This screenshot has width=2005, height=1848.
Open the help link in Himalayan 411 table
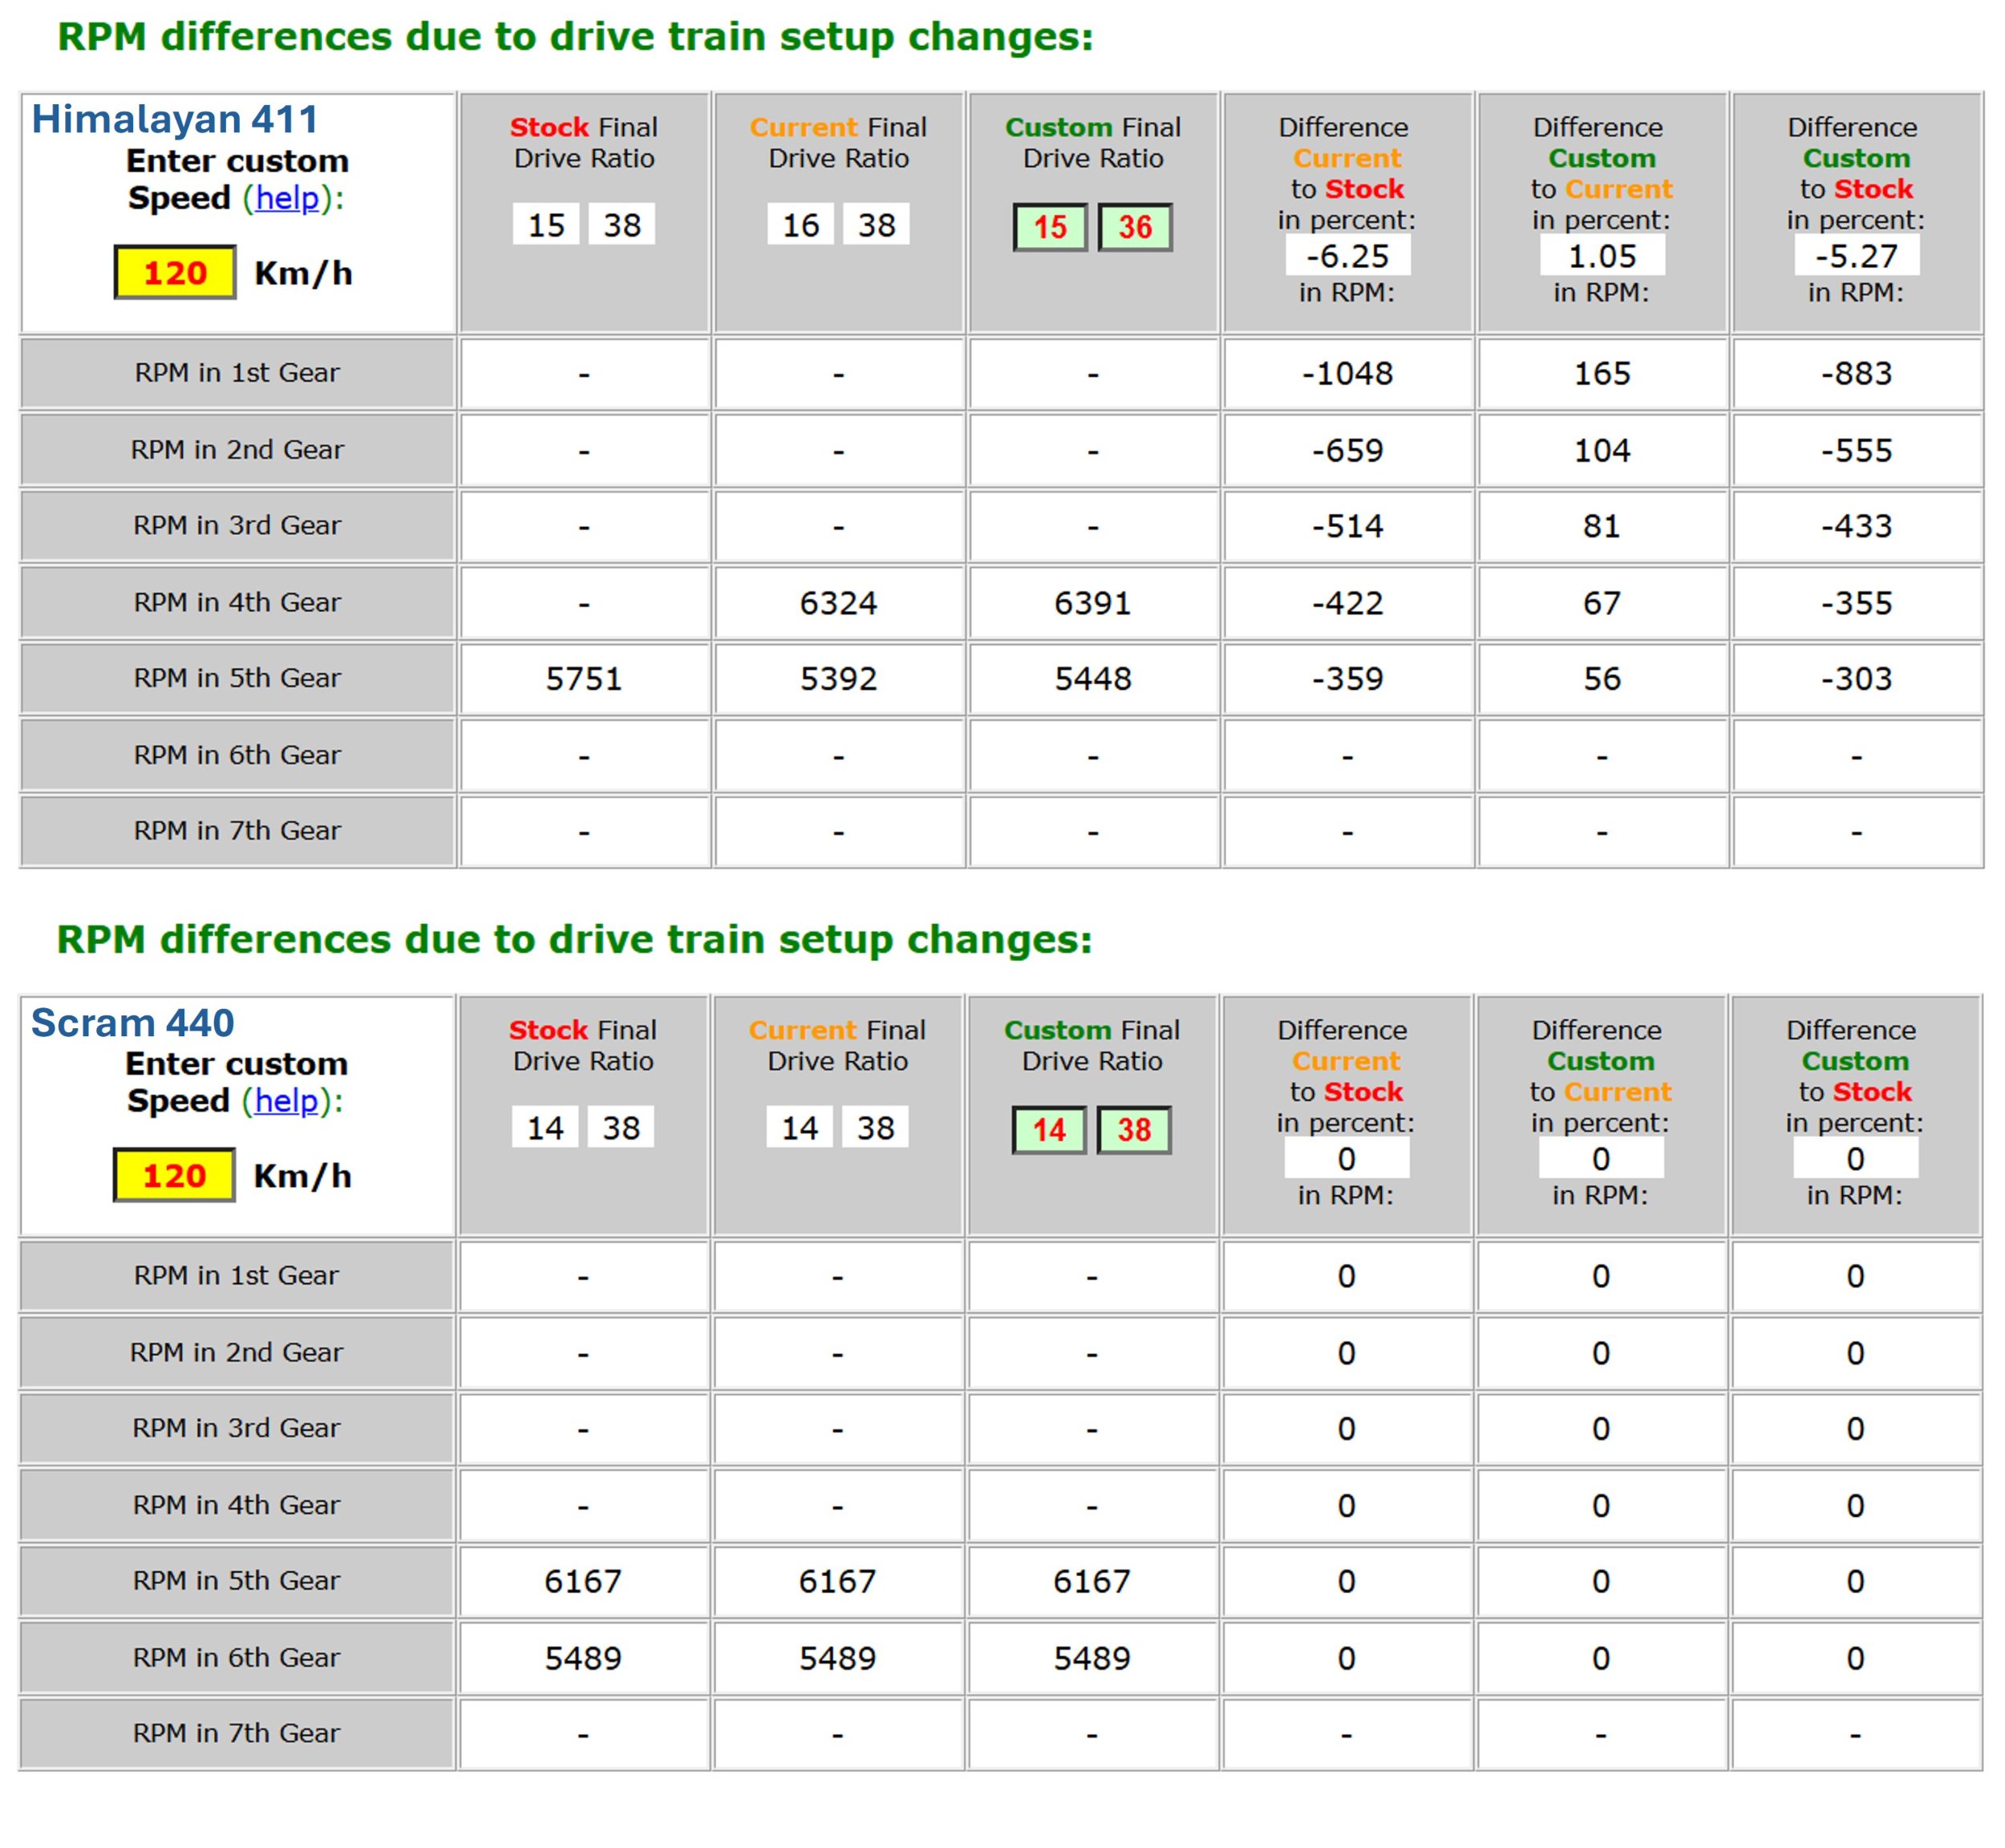287,198
